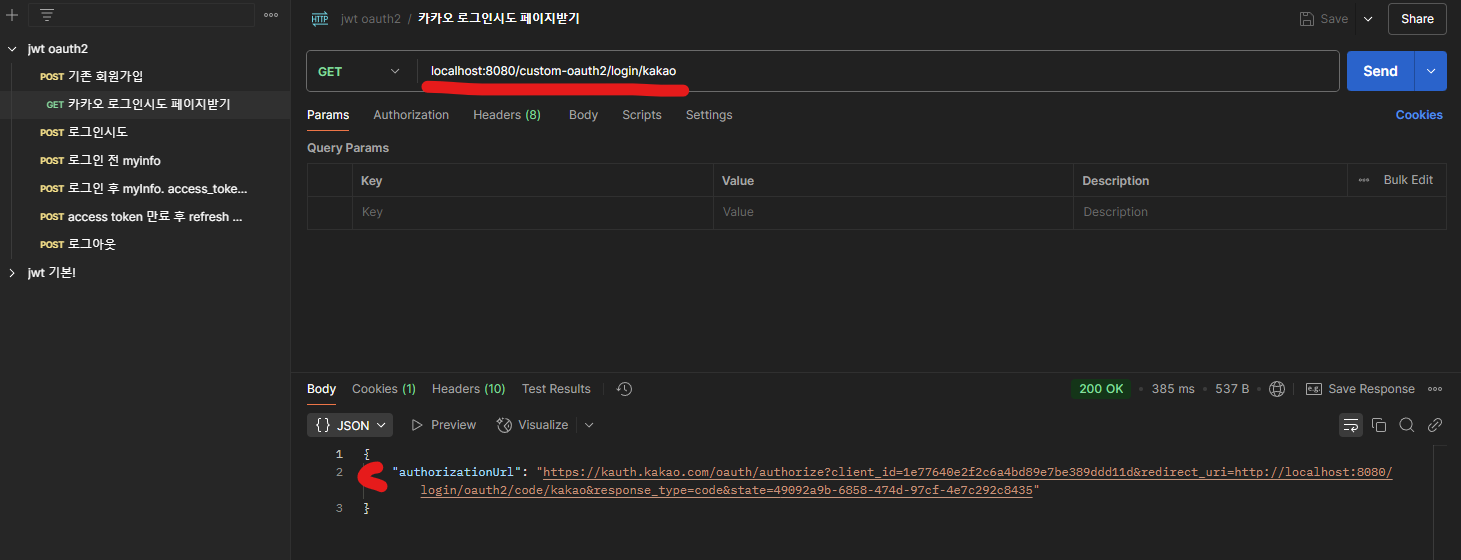Switch to the Authorization tab

click(411, 115)
